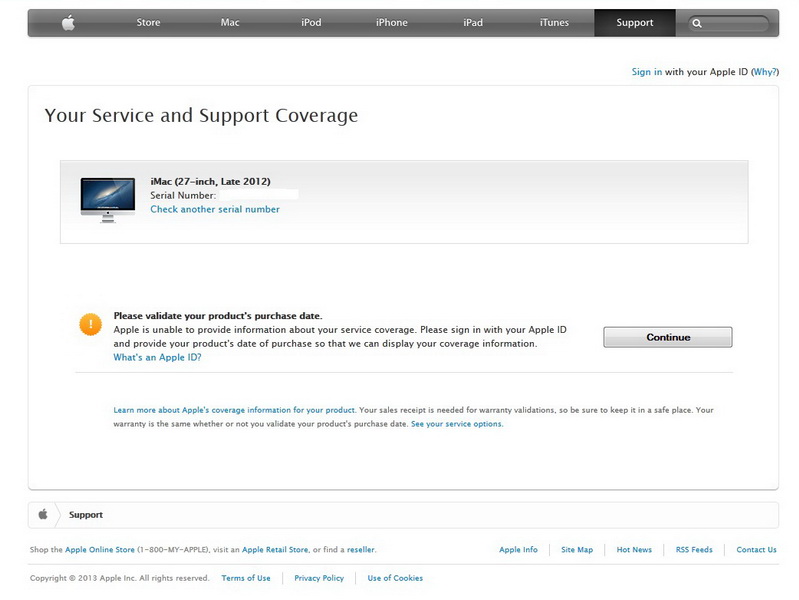Click the Apple logo in navigation bar
This screenshot has width=799, height=600.
[x=68, y=22]
